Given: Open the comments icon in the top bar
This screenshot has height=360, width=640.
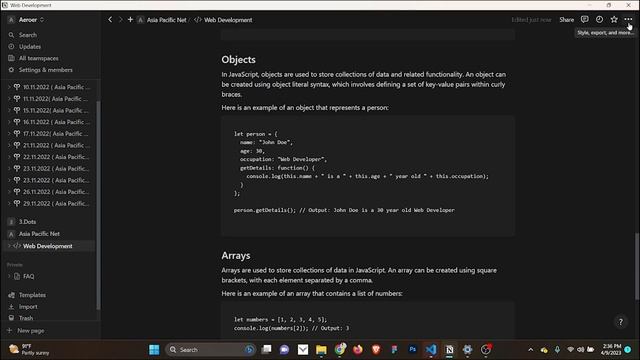Looking at the screenshot, I should 584,20.
